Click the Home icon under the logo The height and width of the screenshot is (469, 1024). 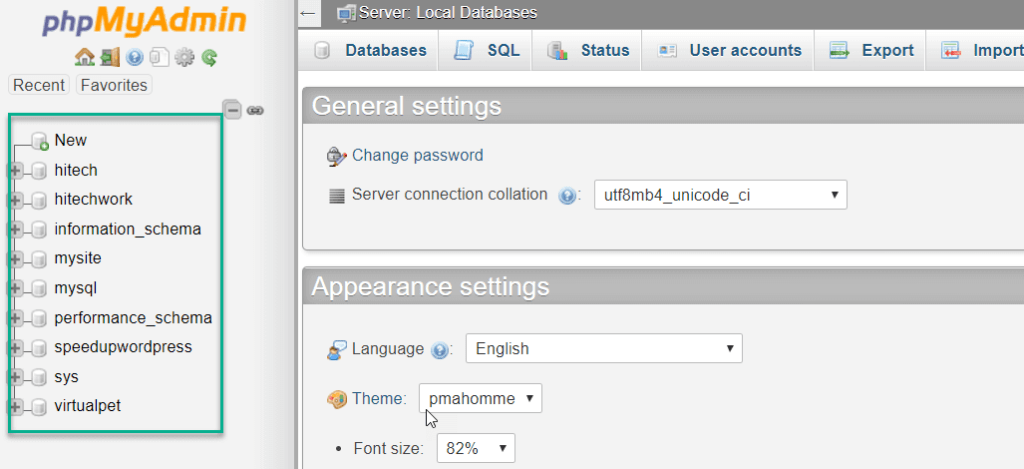point(85,57)
